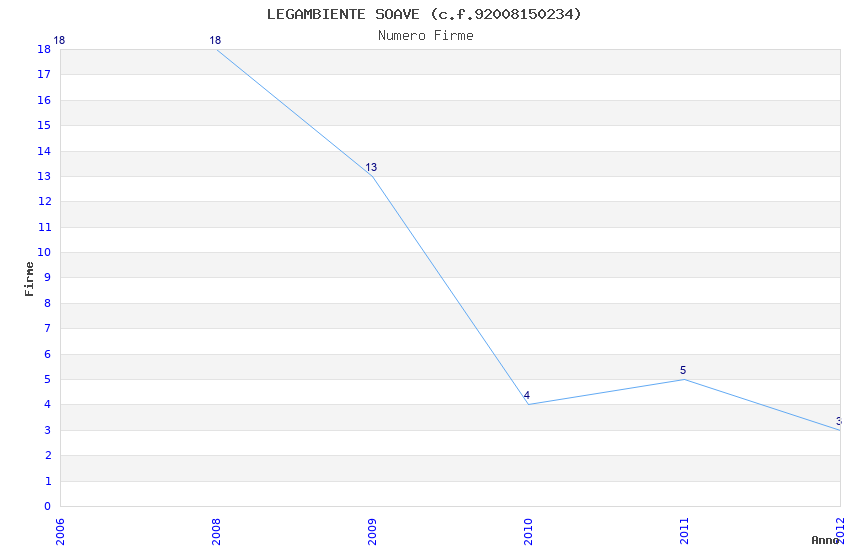The width and height of the screenshot is (850, 550).
Task: Click y-axis tick value 14
Action: [x=44, y=151]
